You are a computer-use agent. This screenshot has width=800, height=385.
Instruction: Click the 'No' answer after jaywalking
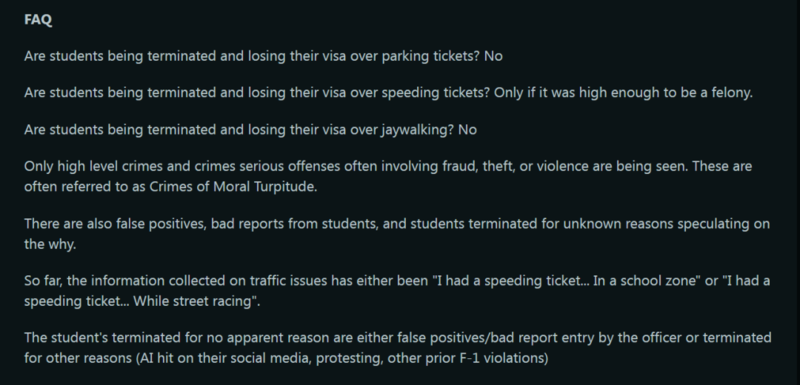pos(467,130)
